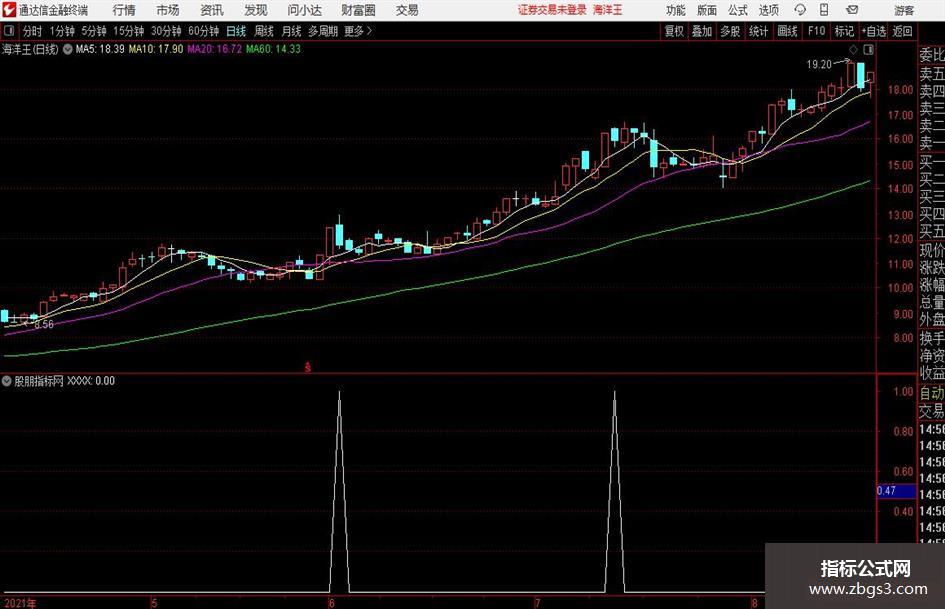Open the mail message icon
The image size is (945, 609).
point(852,10)
